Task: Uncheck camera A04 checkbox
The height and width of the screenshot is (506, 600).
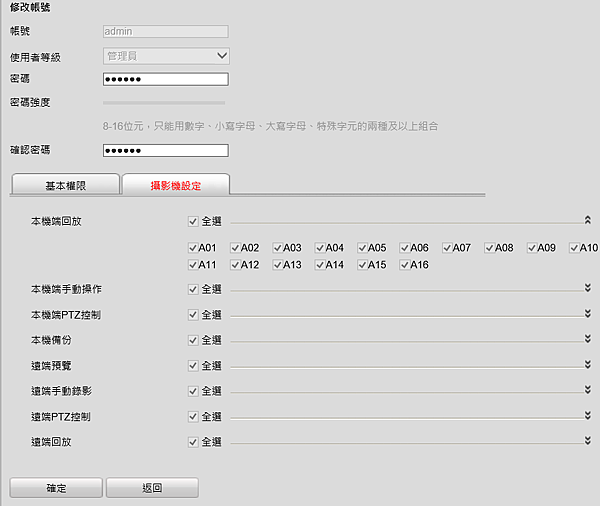Action: 320,248
